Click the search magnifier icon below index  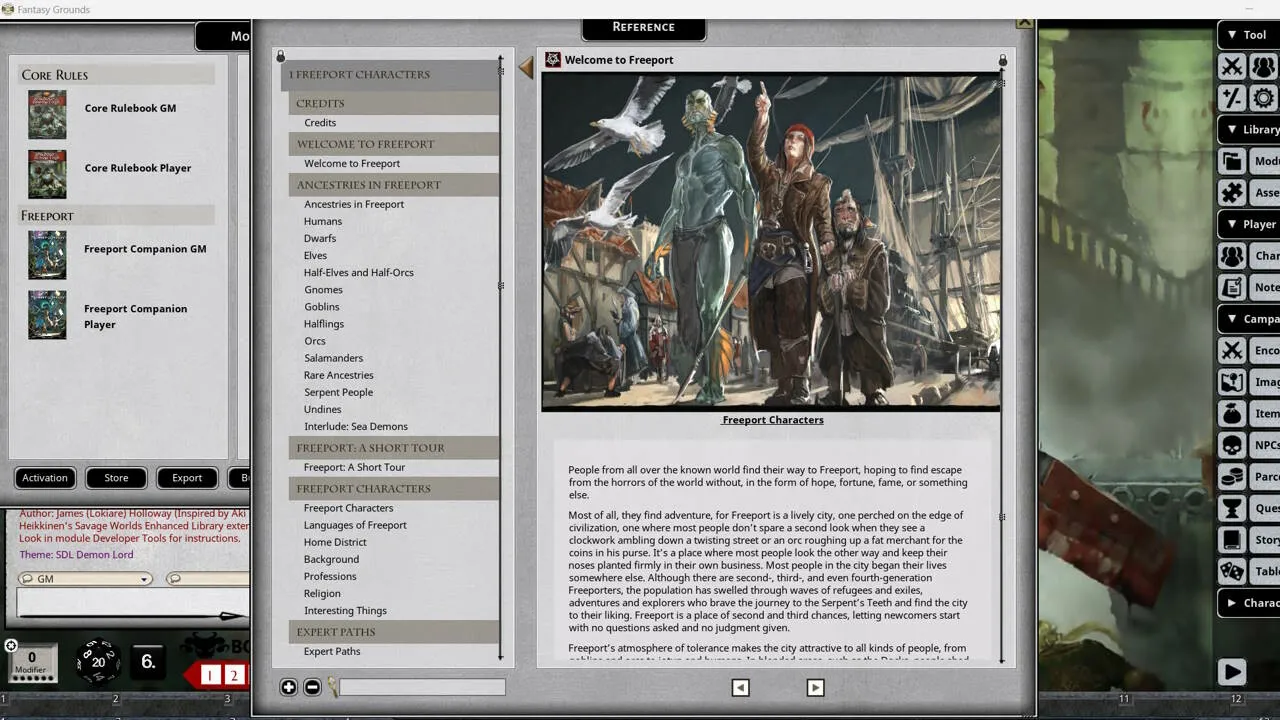click(x=333, y=687)
